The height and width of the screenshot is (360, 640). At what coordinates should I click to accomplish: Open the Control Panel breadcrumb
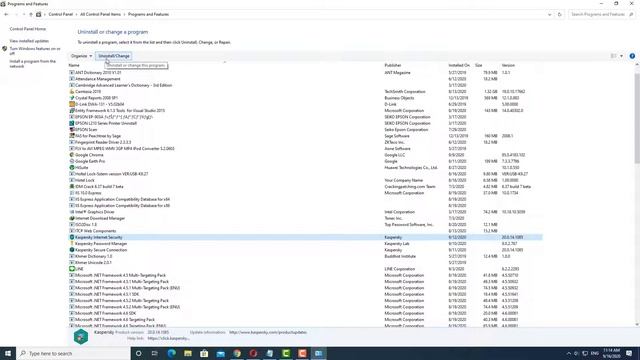click(x=60, y=14)
